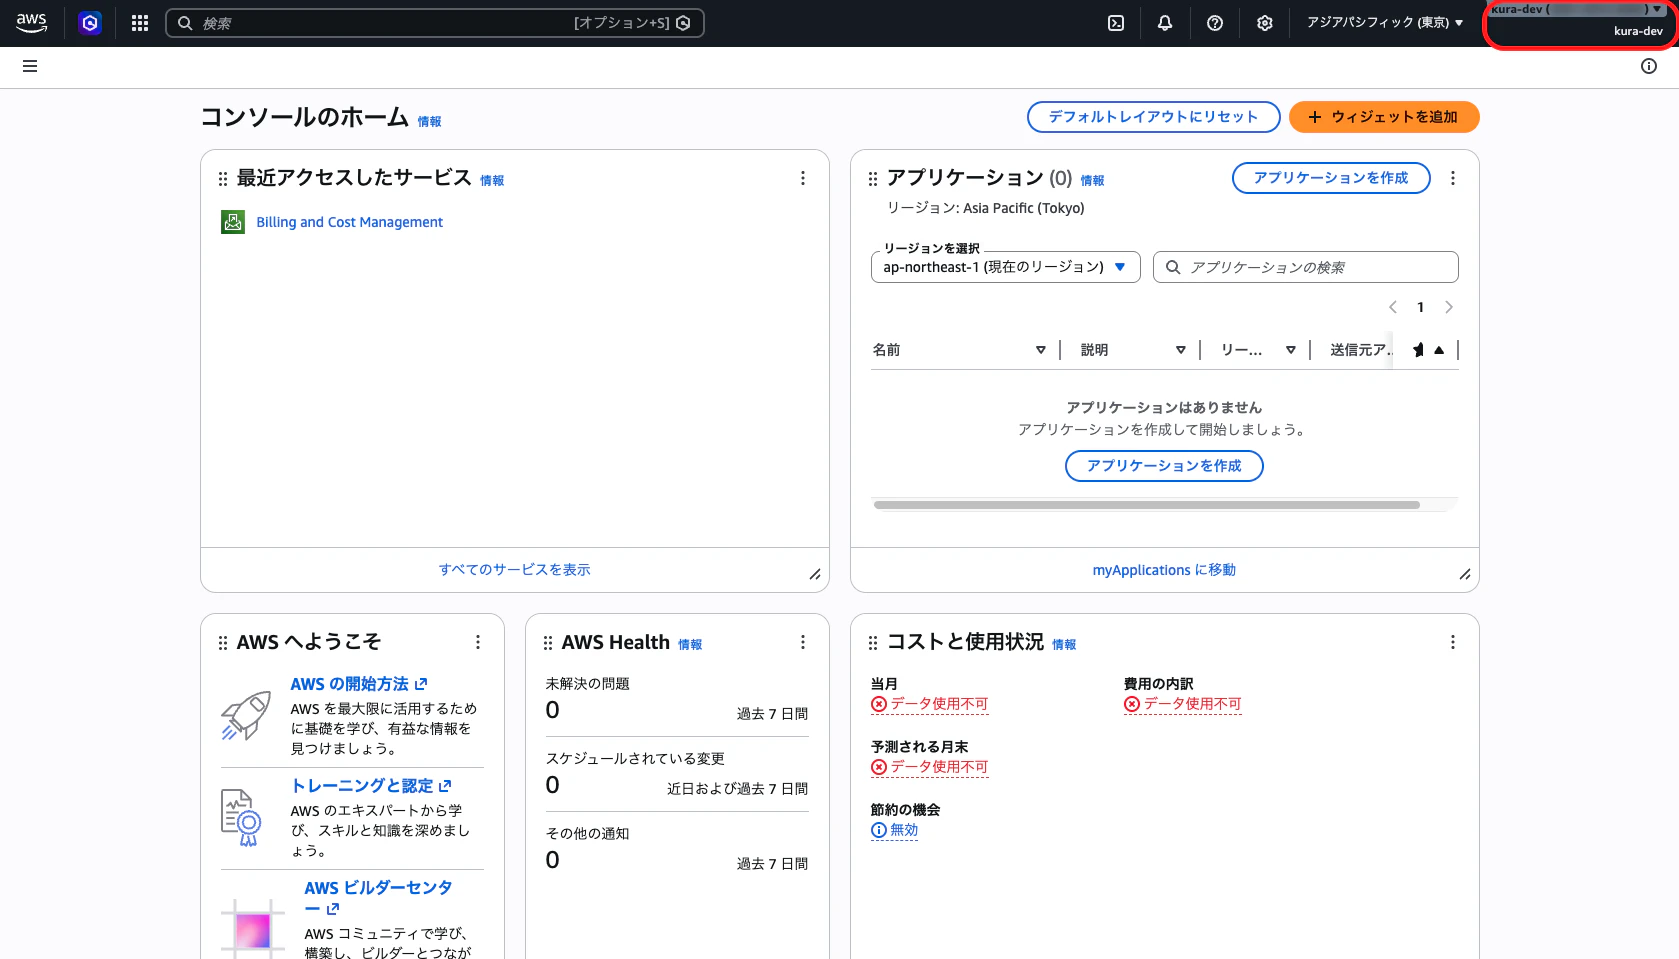Open トレーニングと認定 link

point(371,786)
